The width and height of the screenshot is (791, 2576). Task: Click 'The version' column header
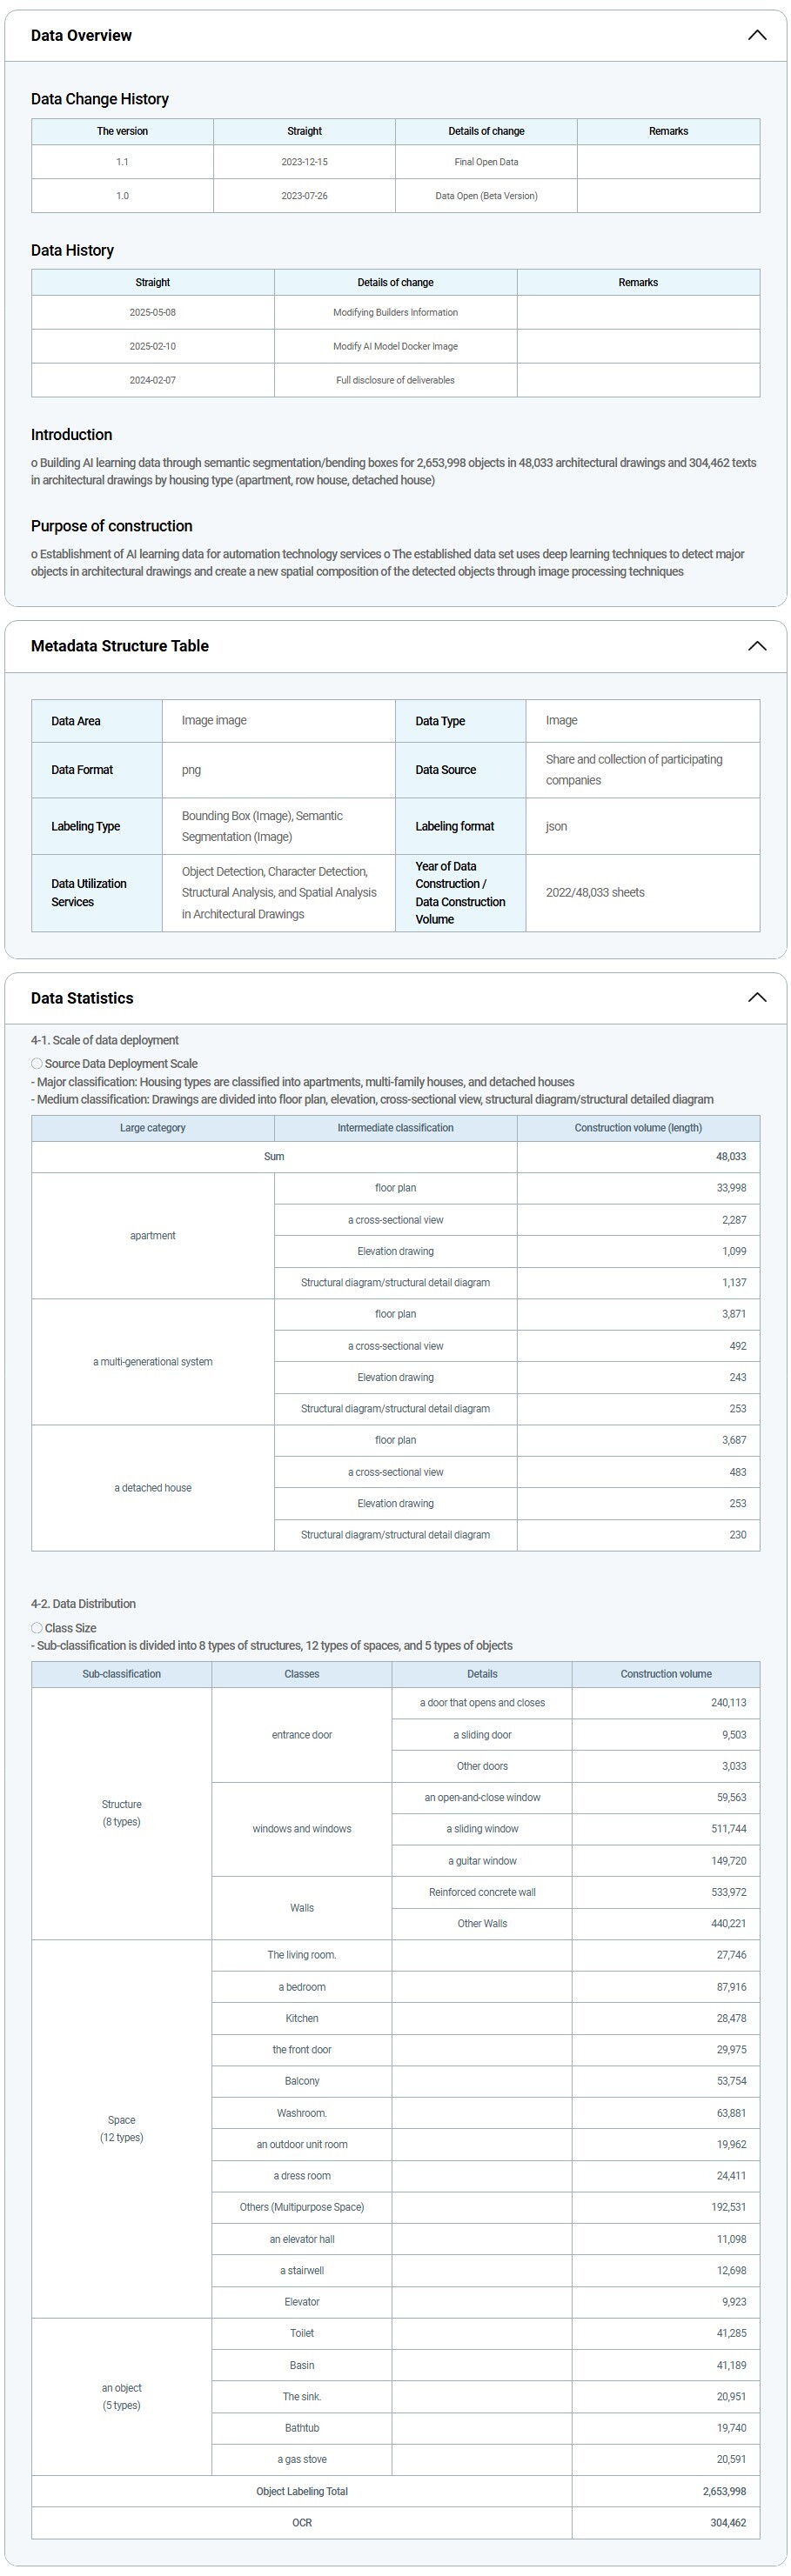pyautogui.click(x=122, y=131)
